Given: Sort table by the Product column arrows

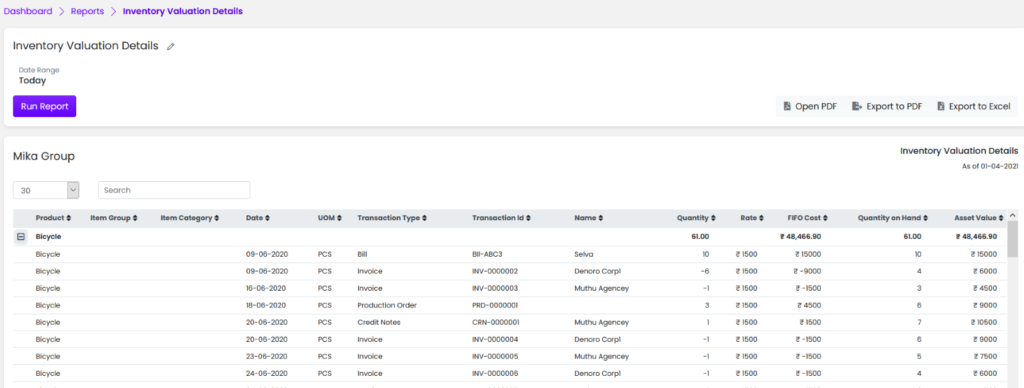Looking at the screenshot, I should click(x=69, y=218).
